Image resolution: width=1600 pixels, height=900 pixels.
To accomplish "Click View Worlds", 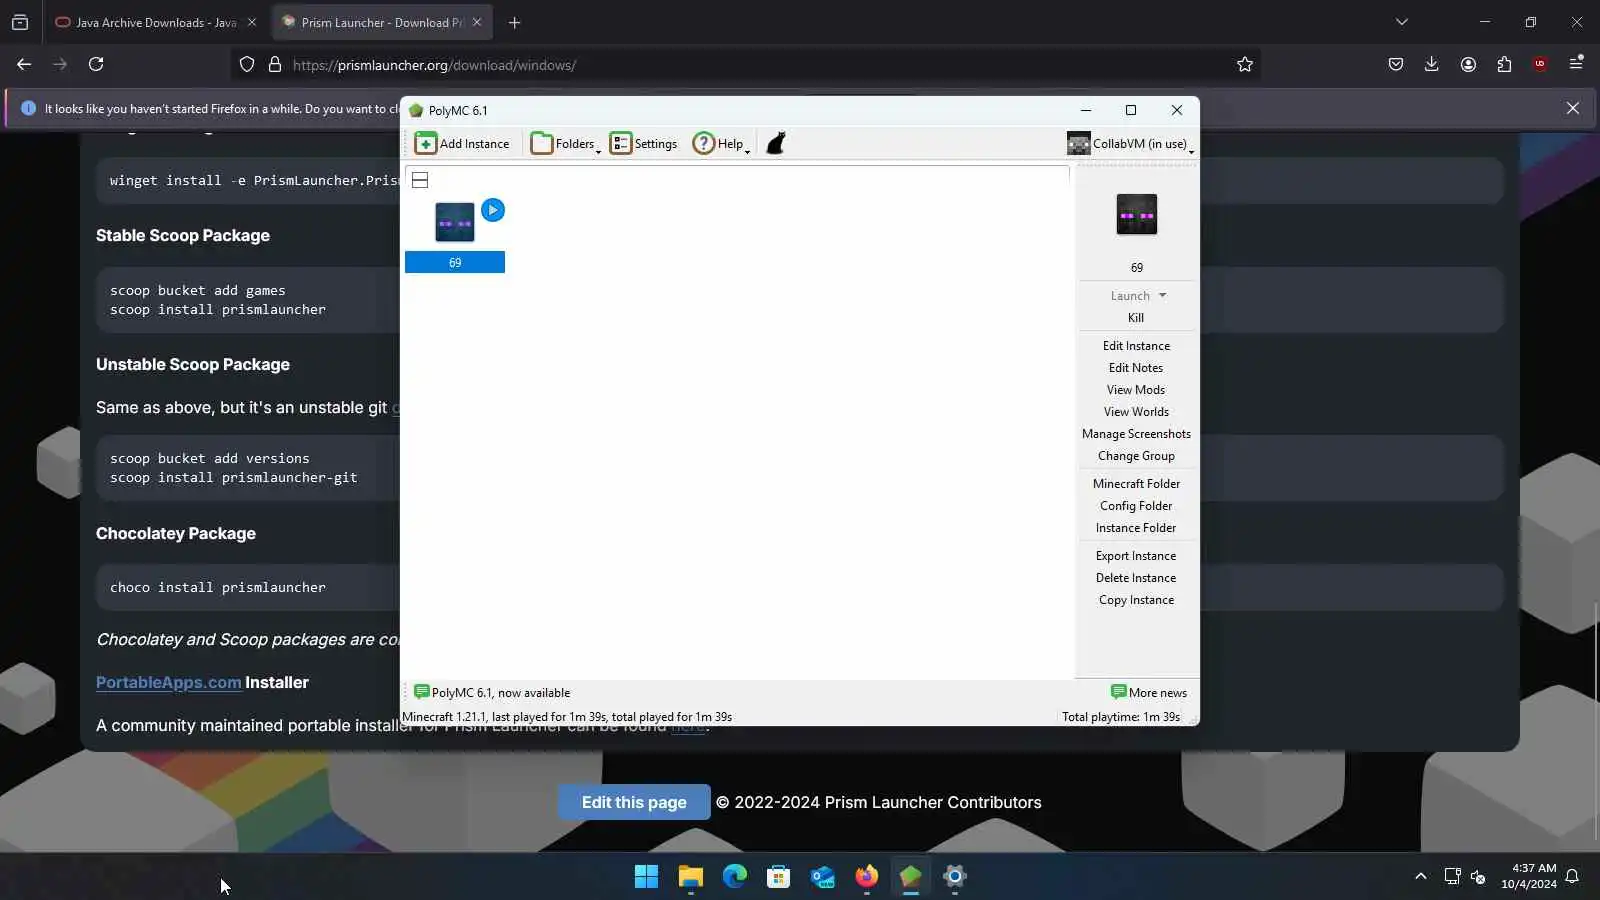I will click(1136, 412).
